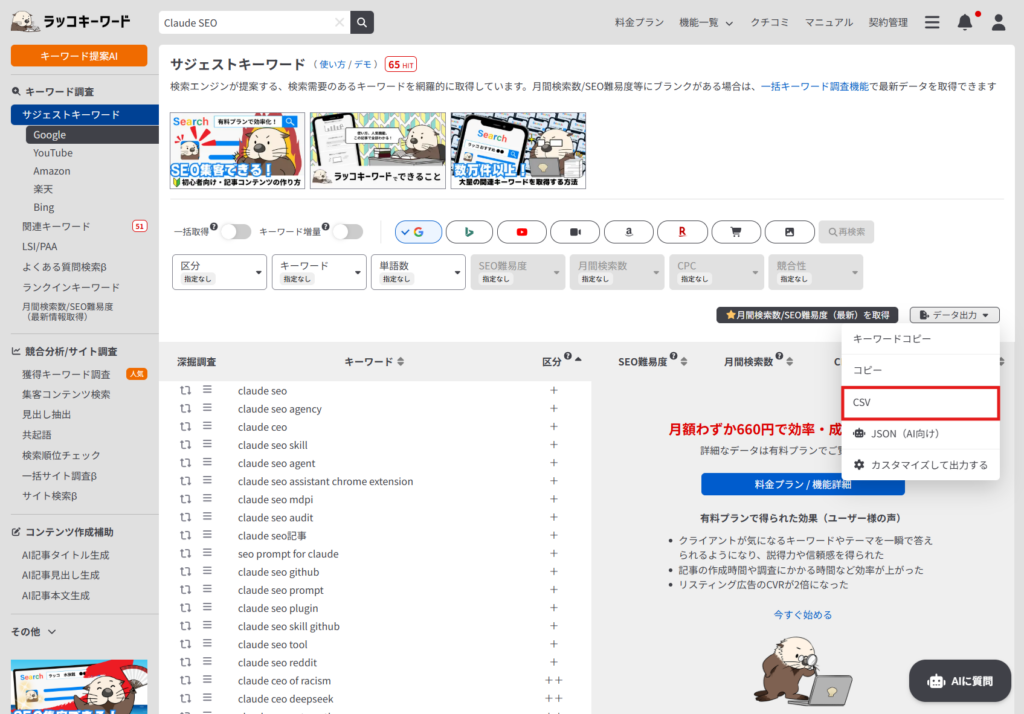The width and height of the screenshot is (1024, 714).
Task: Open the user account icon
Action: (x=997, y=21)
